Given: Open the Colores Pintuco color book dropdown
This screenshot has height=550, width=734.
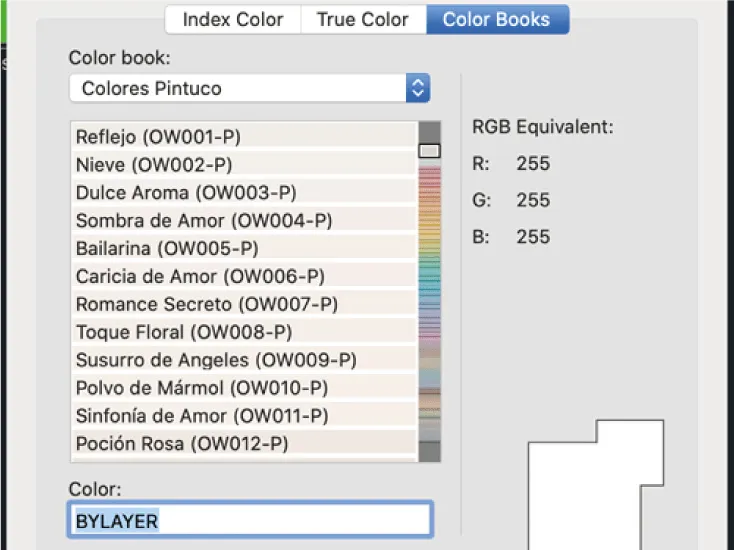Looking at the screenshot, I should pos(238,88).
